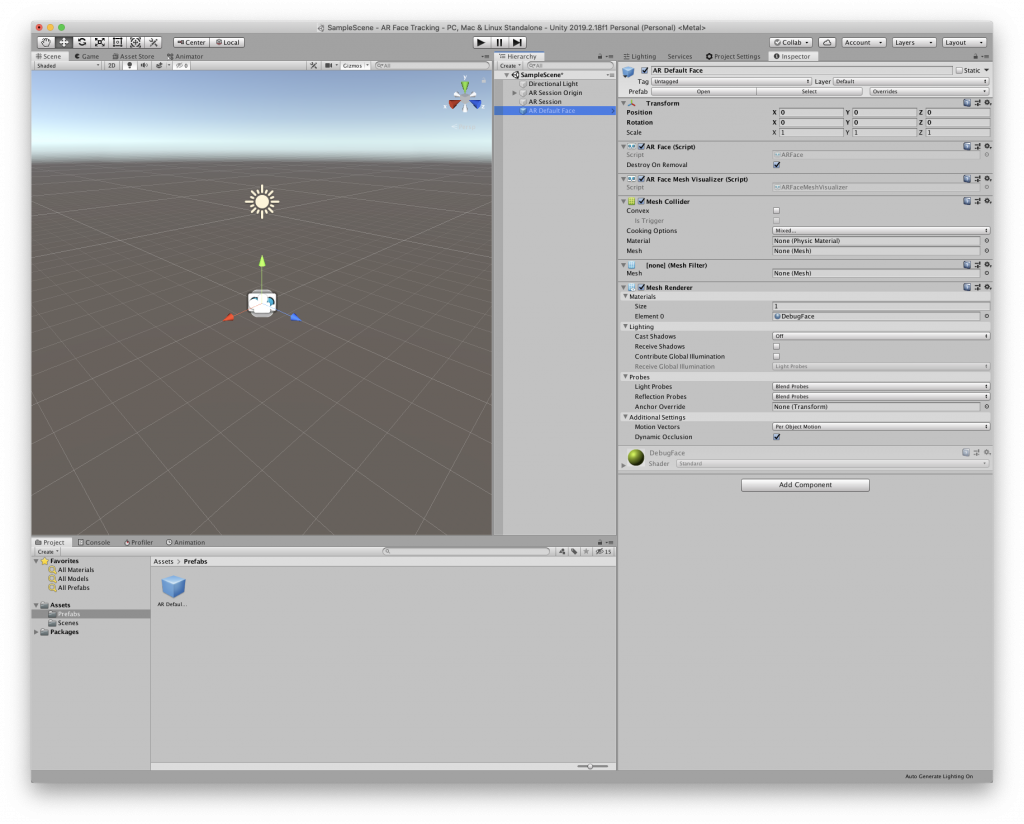1024x824 pixels.
Task: Click the prefab Select button
Action: click(x=809, y=91)
